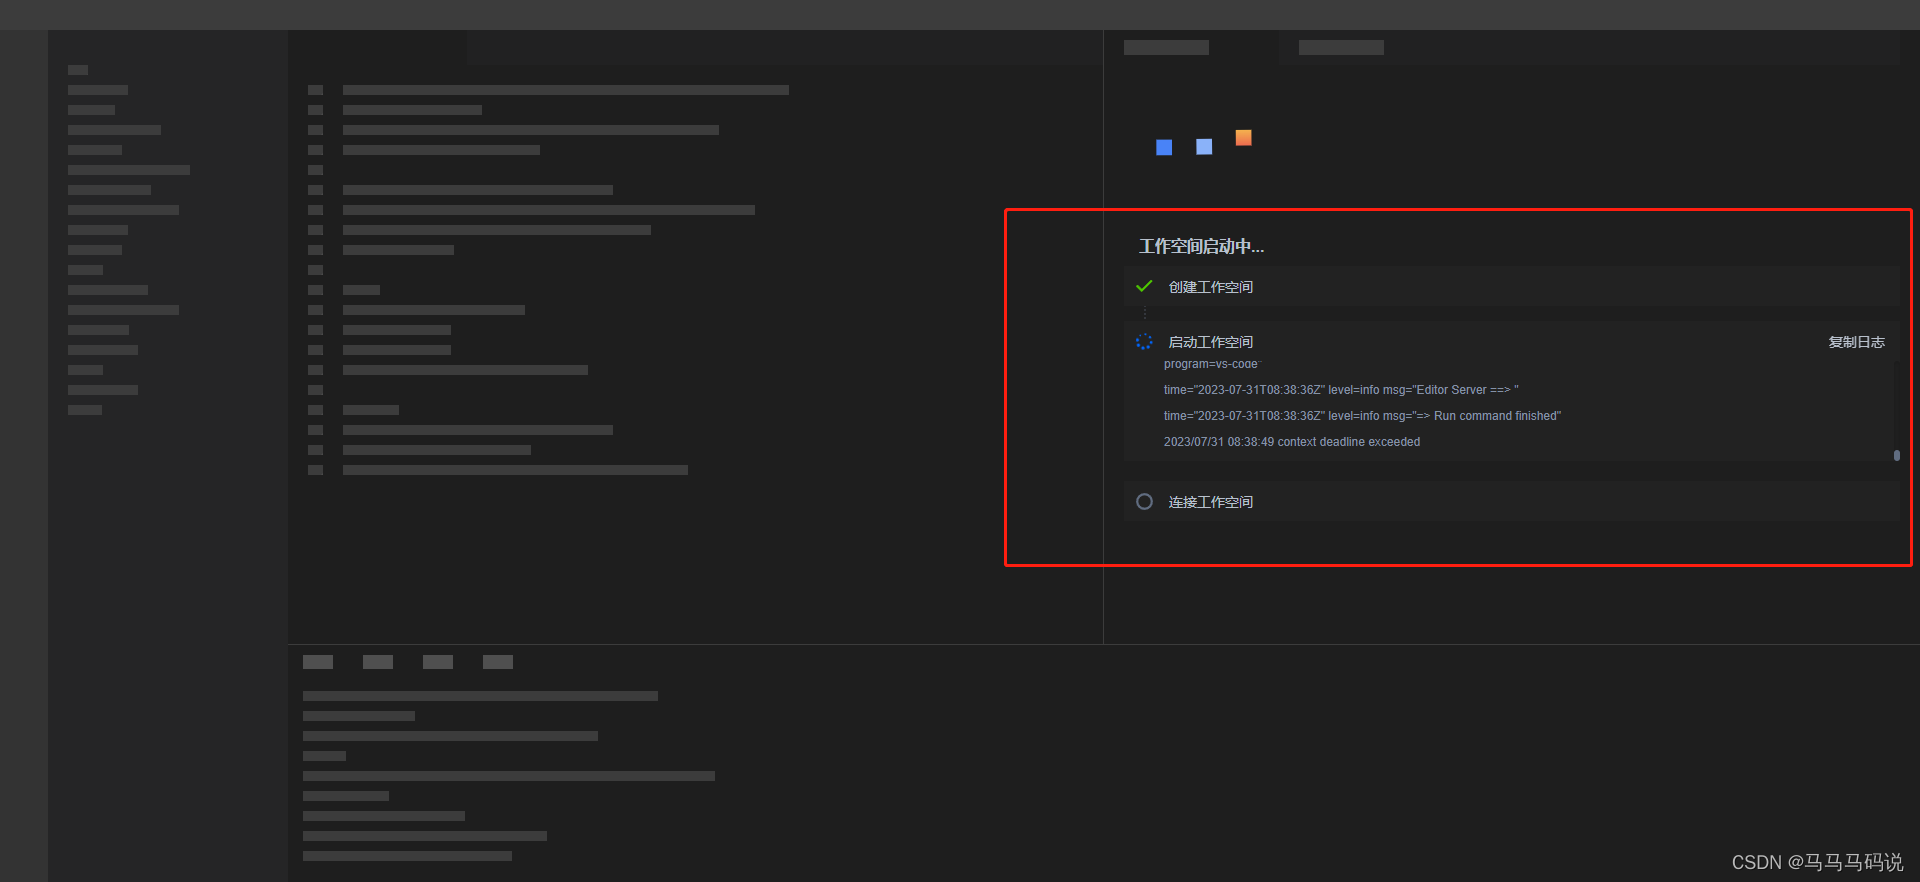Click the "context deadline exceeded" log line
Screen dimensions: 1920x882
[x=1292, y=442]
